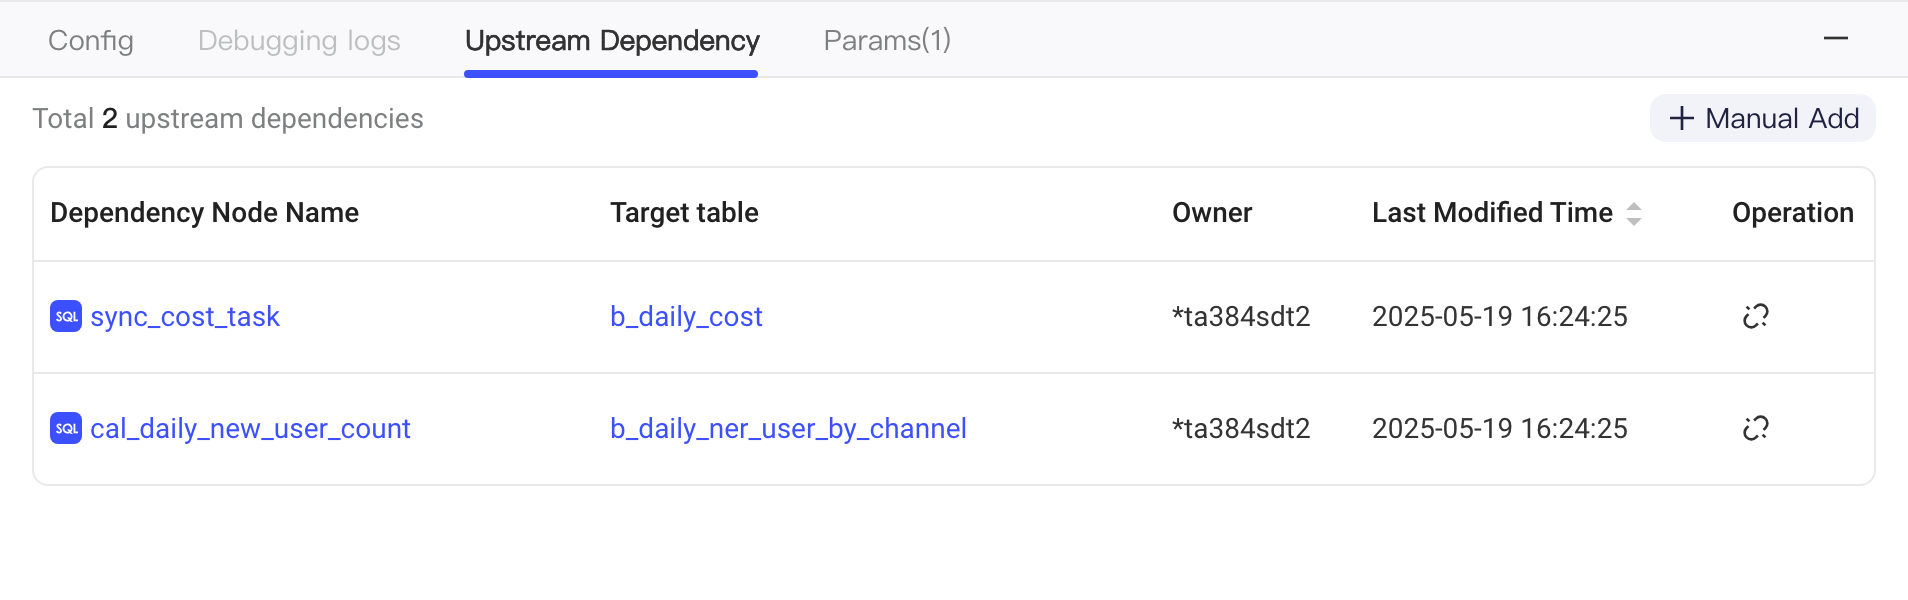The height and width of the screenshot is (600, 1908).
Task: Click the SQL icon beside sync_cost_task
Action: (66, 316)
